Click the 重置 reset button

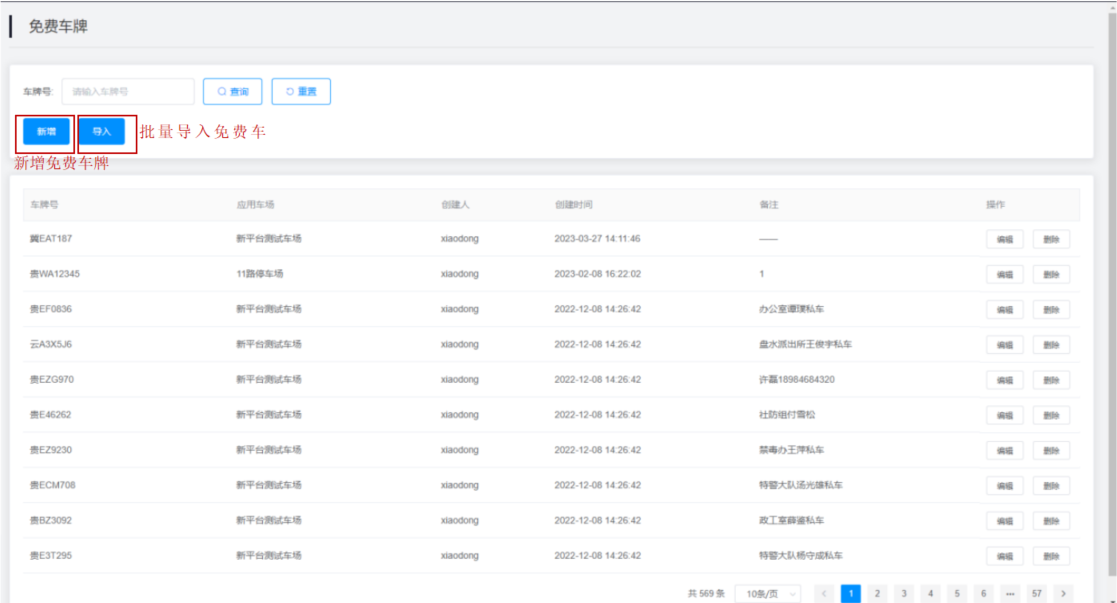coord(301,92)
